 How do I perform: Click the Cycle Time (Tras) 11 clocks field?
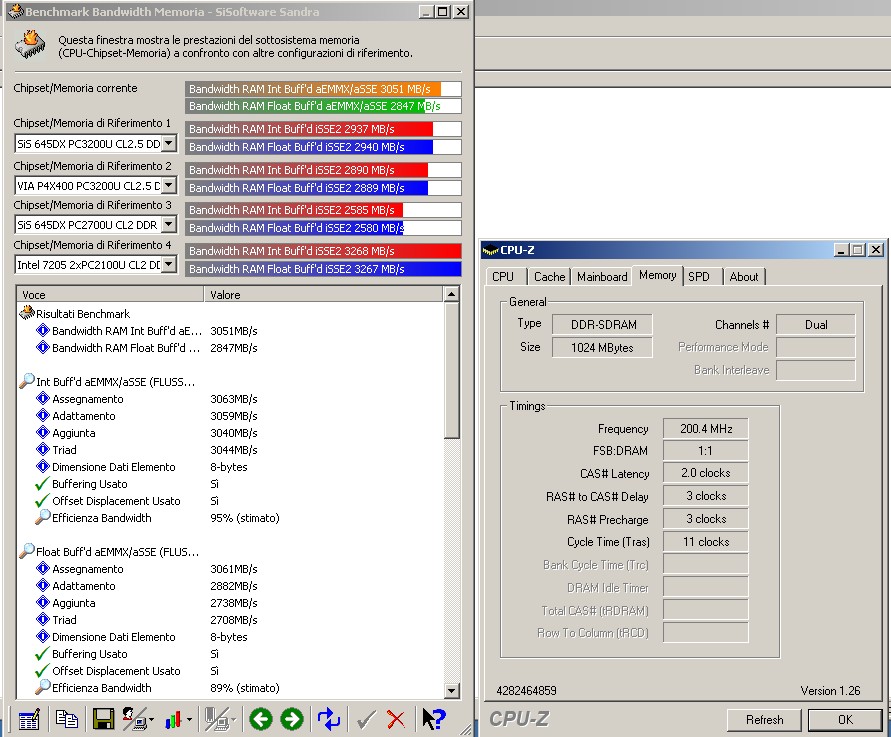point(706,542)
